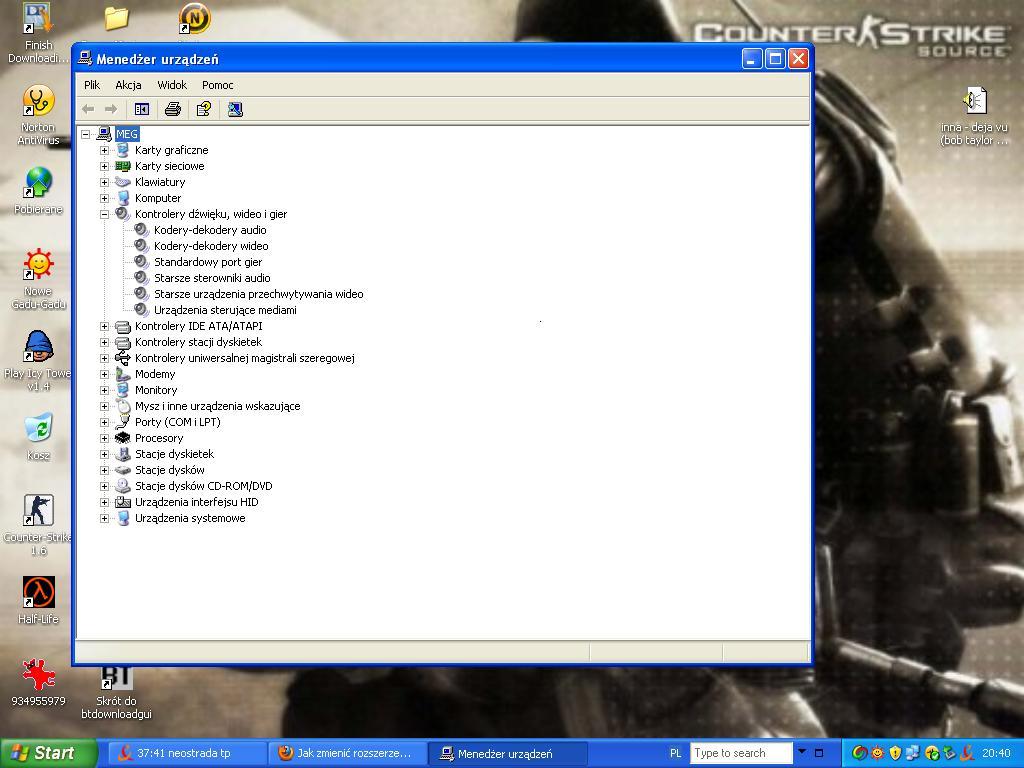Click the PL language indicator
Viewport: 1024px width, 768px height.
click(675, 754)
